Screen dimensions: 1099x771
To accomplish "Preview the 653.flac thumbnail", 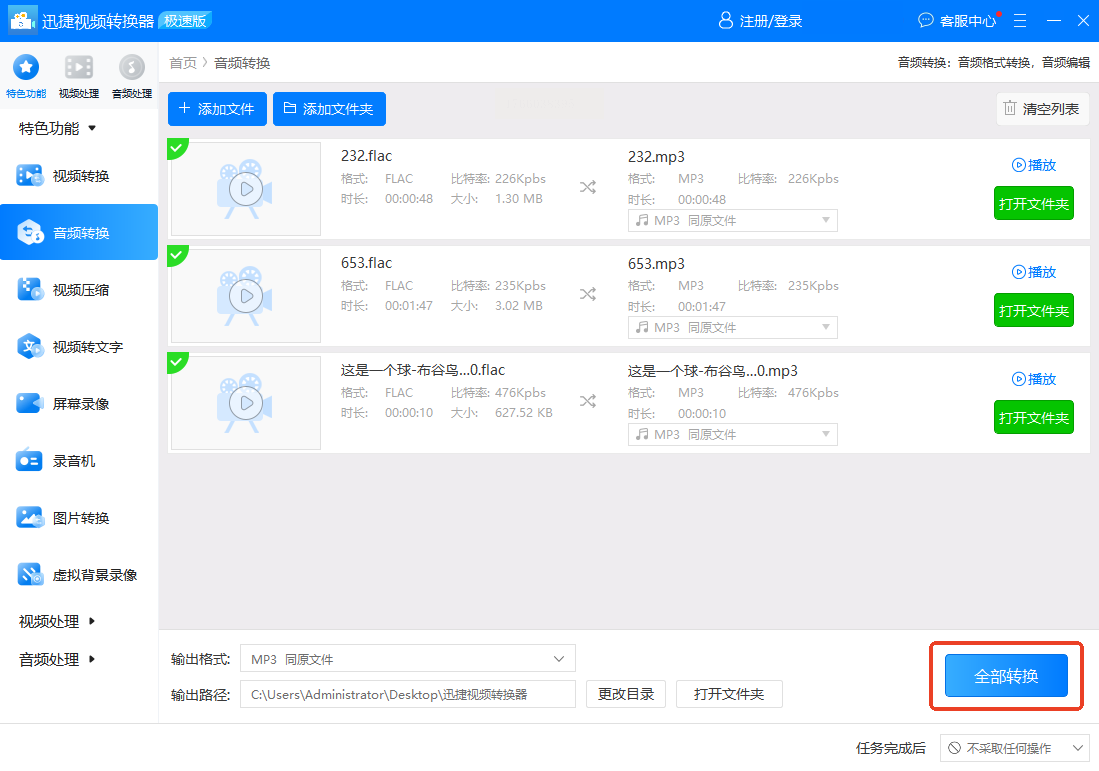I will click(x=246, y=296).
